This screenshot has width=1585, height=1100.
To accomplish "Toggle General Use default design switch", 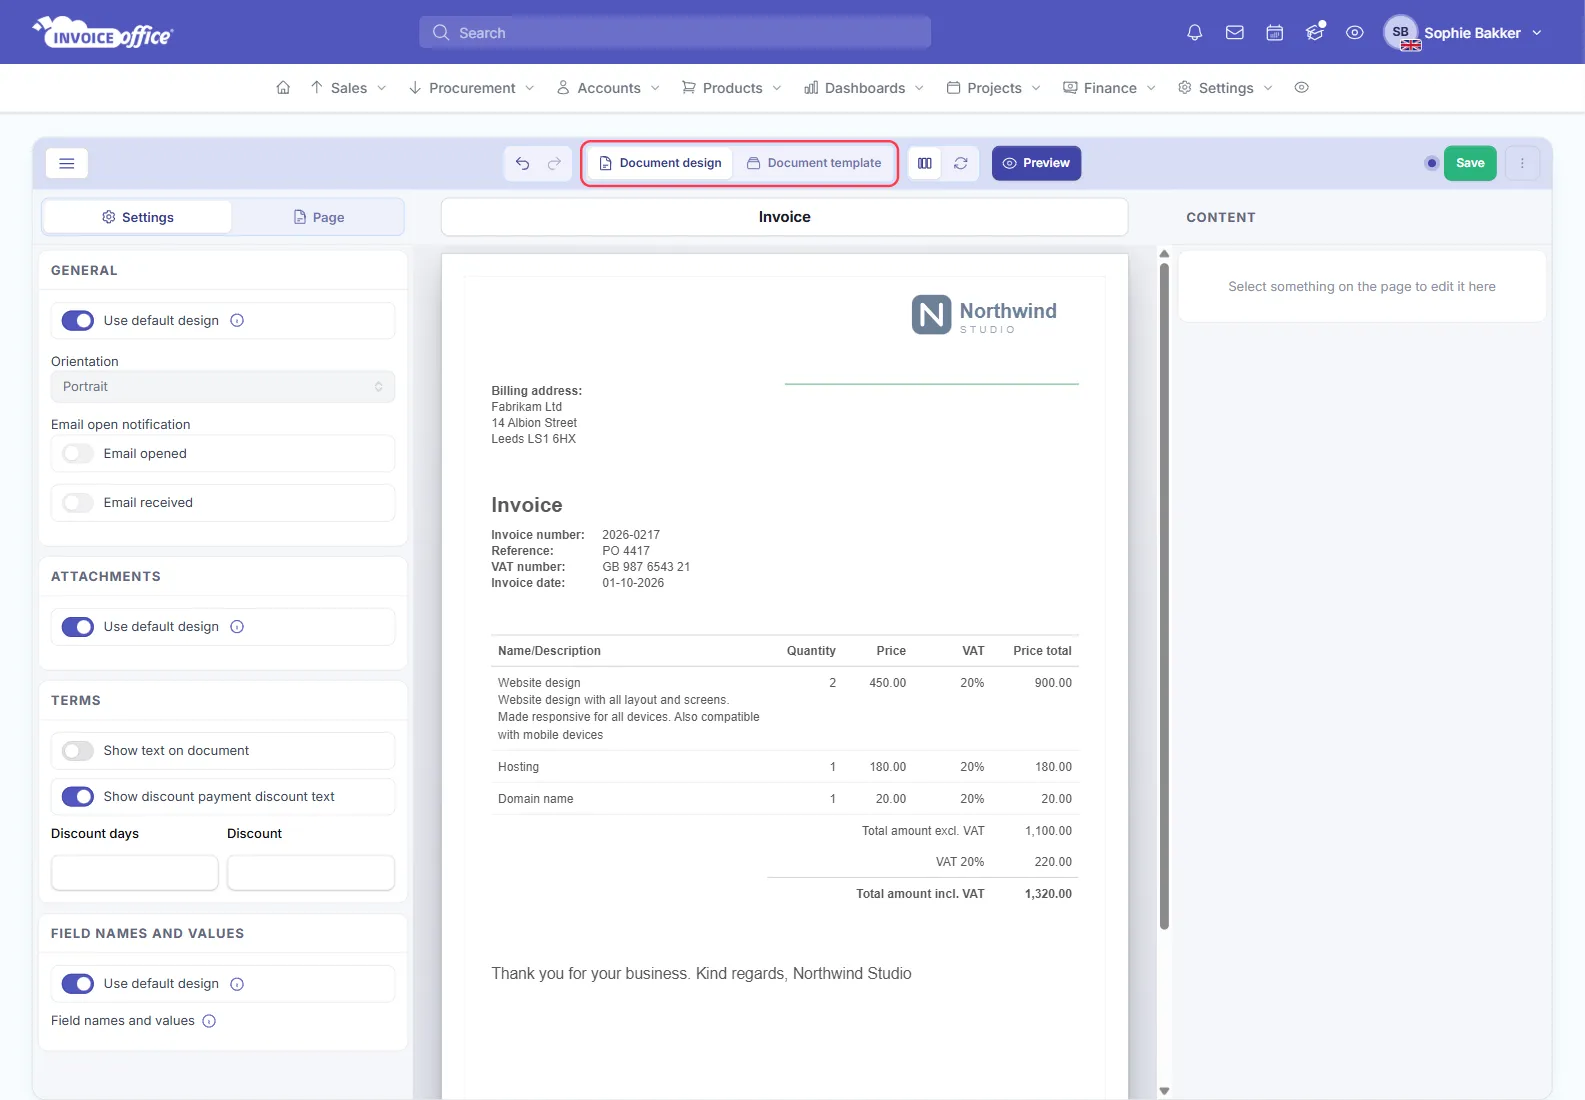I will click(78, 321).
